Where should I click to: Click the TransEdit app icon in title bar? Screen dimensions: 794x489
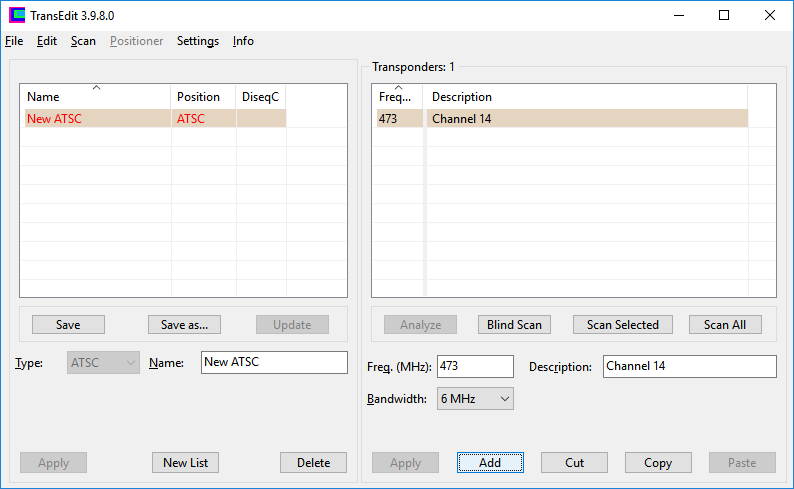coord(17,15)
